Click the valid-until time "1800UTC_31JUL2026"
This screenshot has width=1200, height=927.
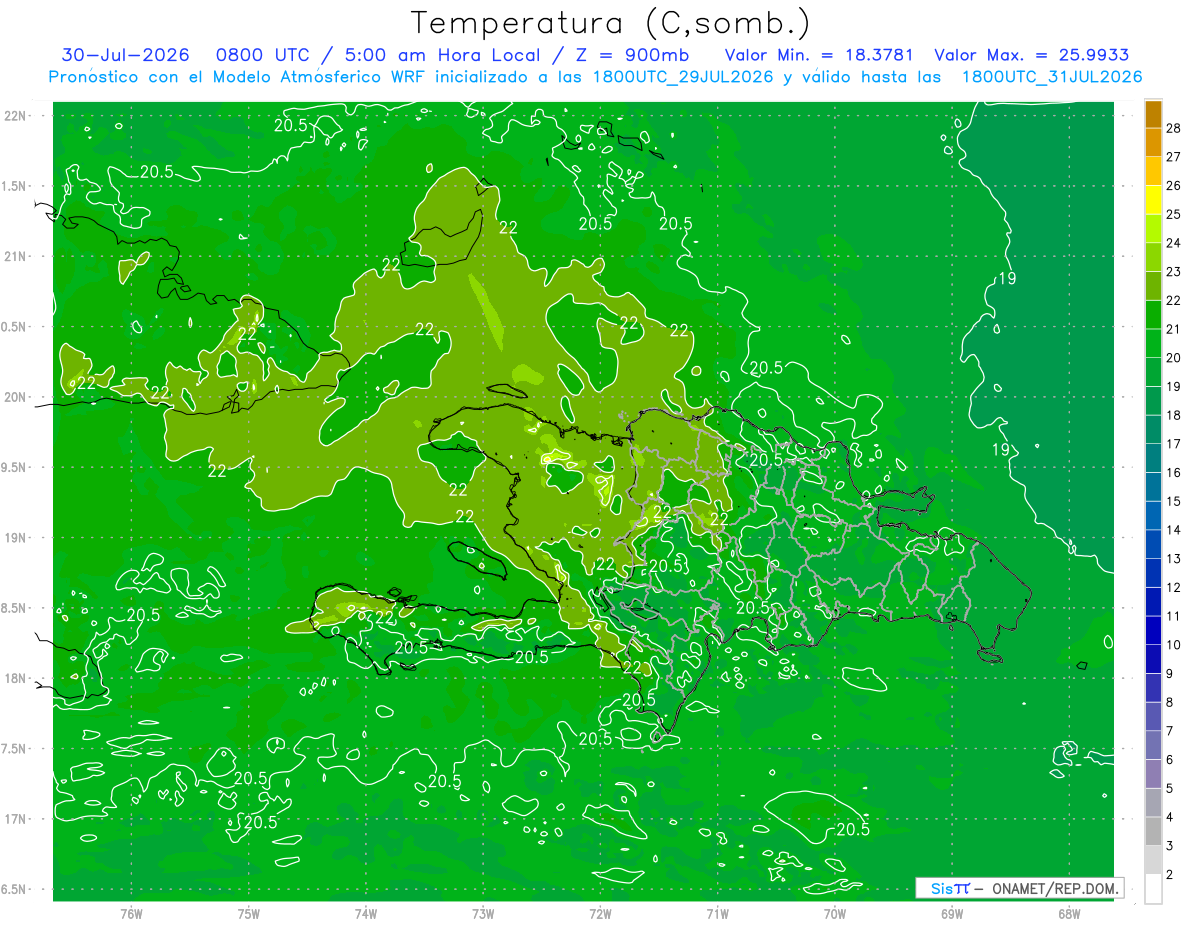click(x=1052, y=77)
